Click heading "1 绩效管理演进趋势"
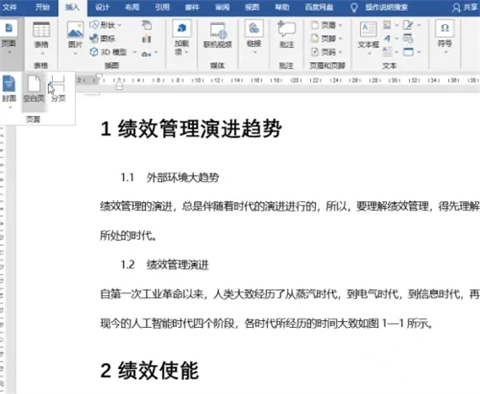The width and height of the screenshot is (480, 394). (x=191, y=129)
